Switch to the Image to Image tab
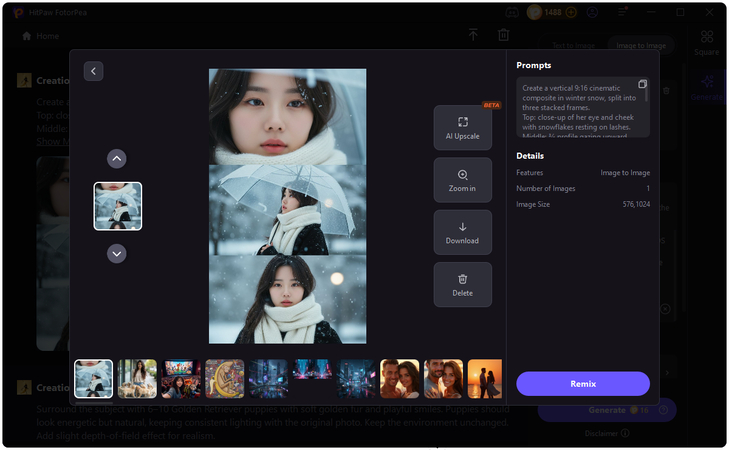 641,46
